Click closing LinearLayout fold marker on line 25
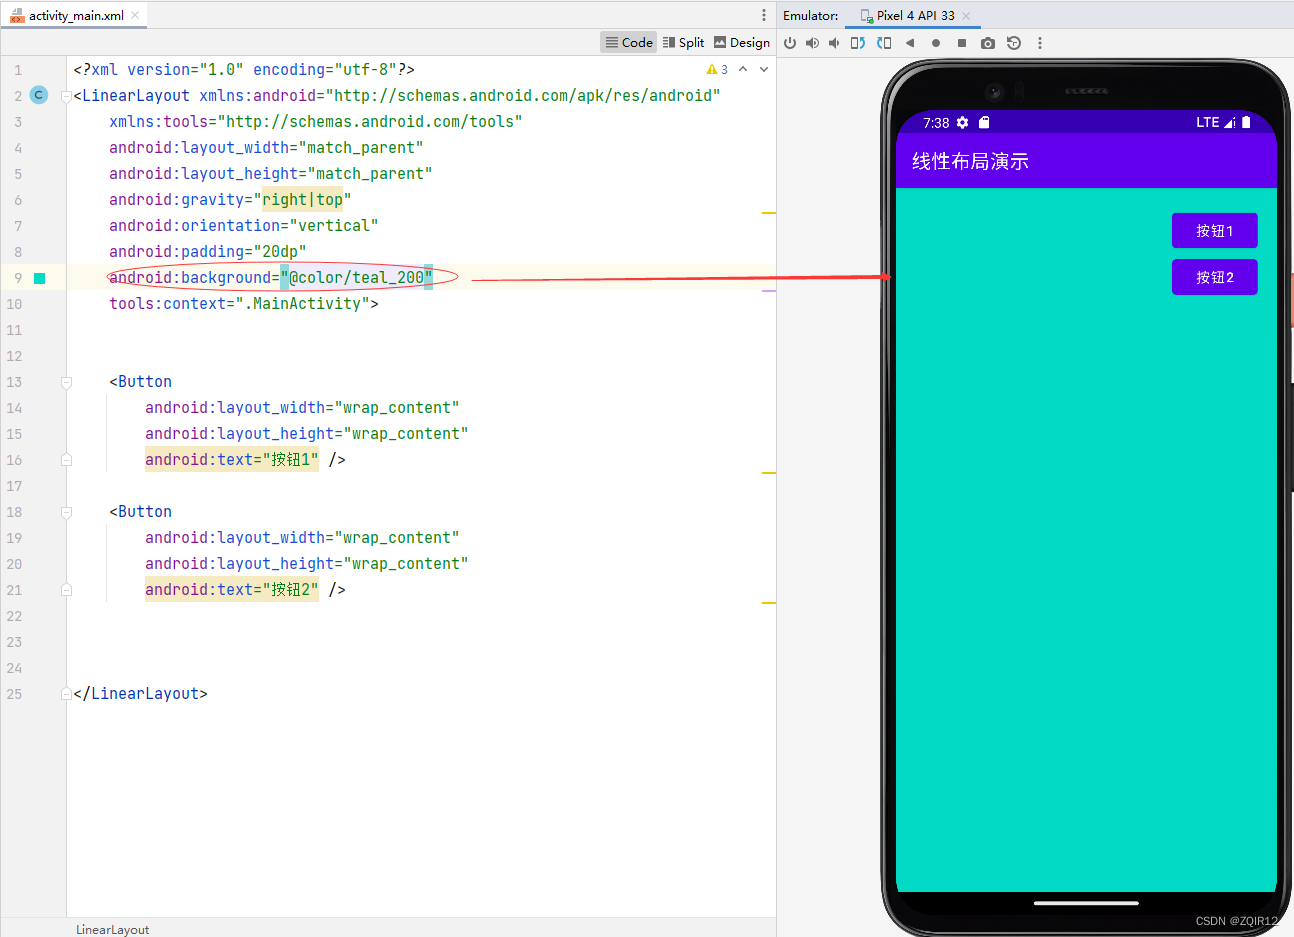The width and height of the screenshot is (1294, 937). coord(66,694)
